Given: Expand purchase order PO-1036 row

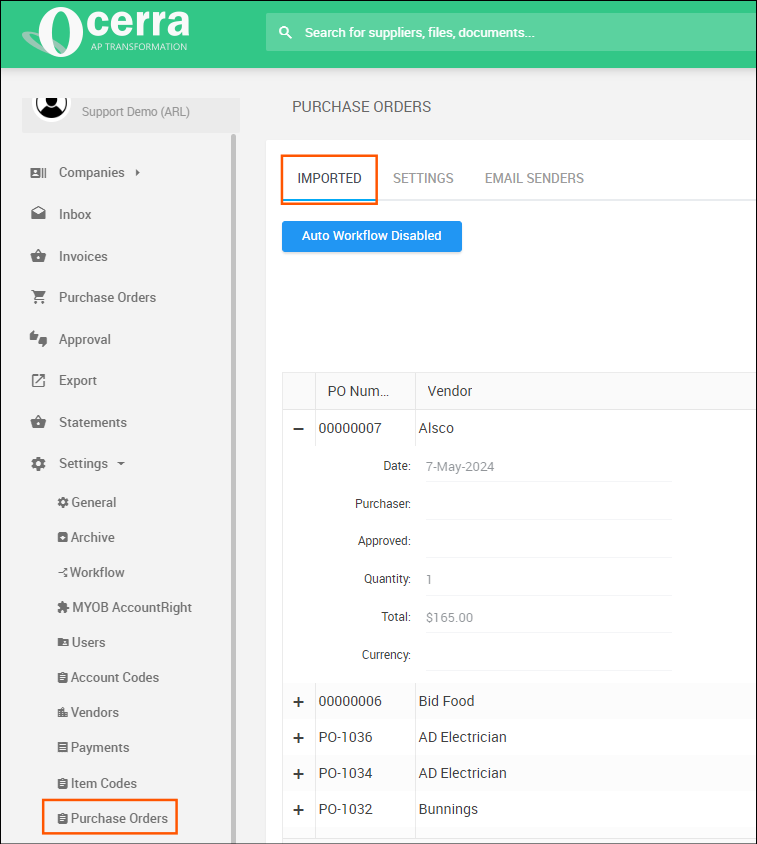Looking at the screenshot, I should (x=298, y=738).
